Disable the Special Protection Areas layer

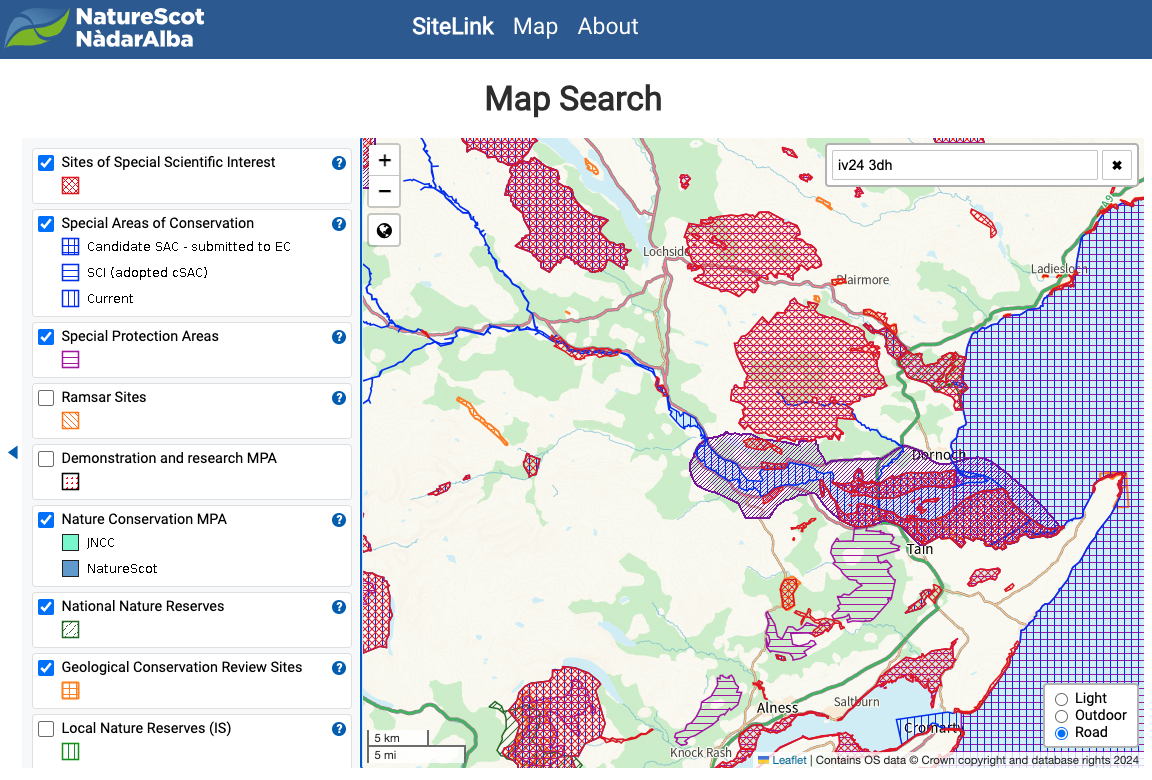click(45, 336)
